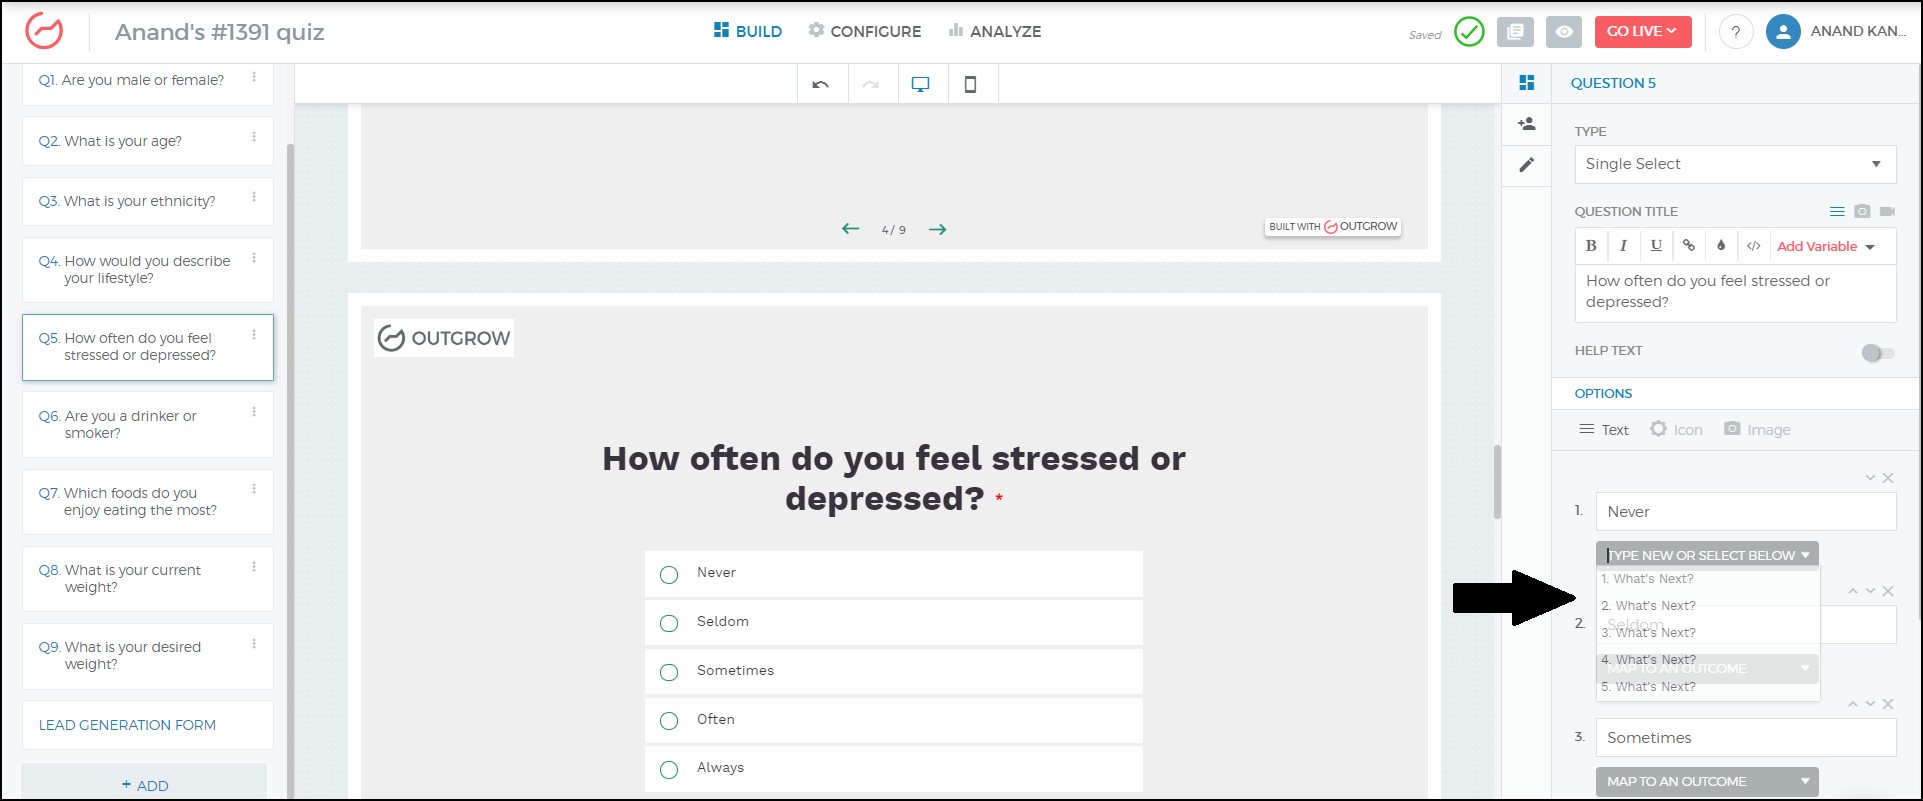Click Add to create new question

145,785
